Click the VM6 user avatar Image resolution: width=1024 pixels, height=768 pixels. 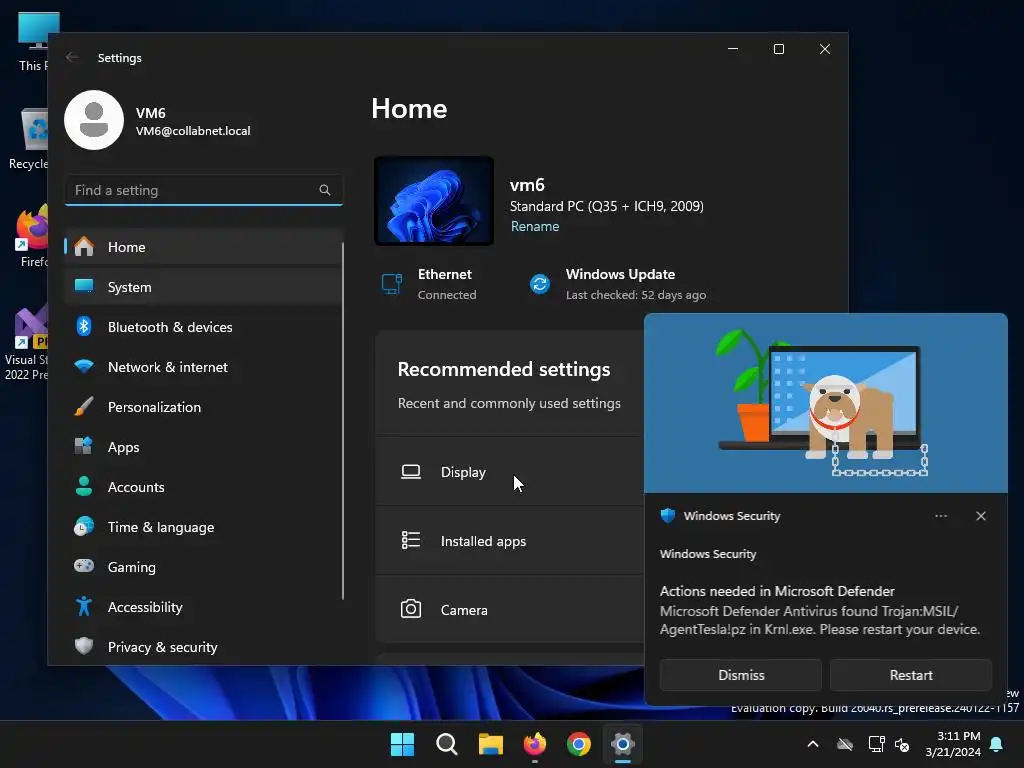[x=94, y=120]
